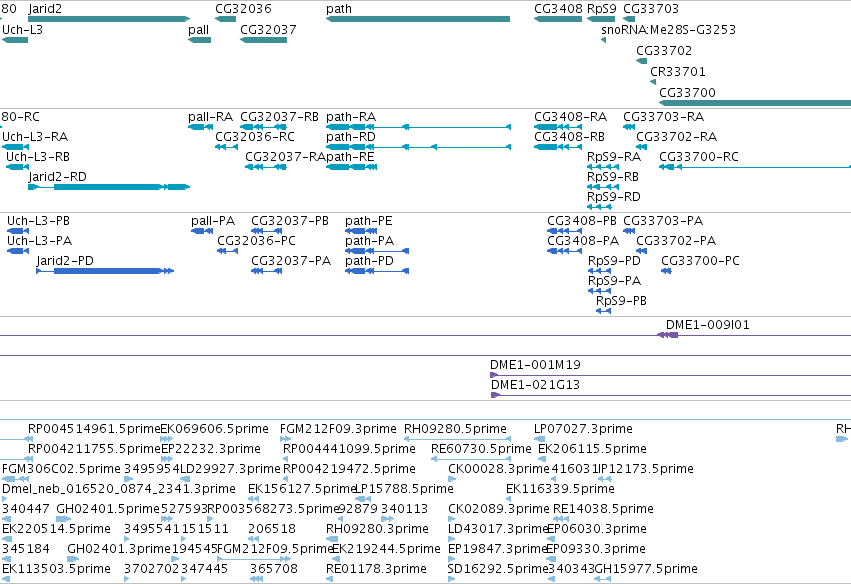Open the LP07027.3prime EST label
851x584 pixels.
(583, 429)
